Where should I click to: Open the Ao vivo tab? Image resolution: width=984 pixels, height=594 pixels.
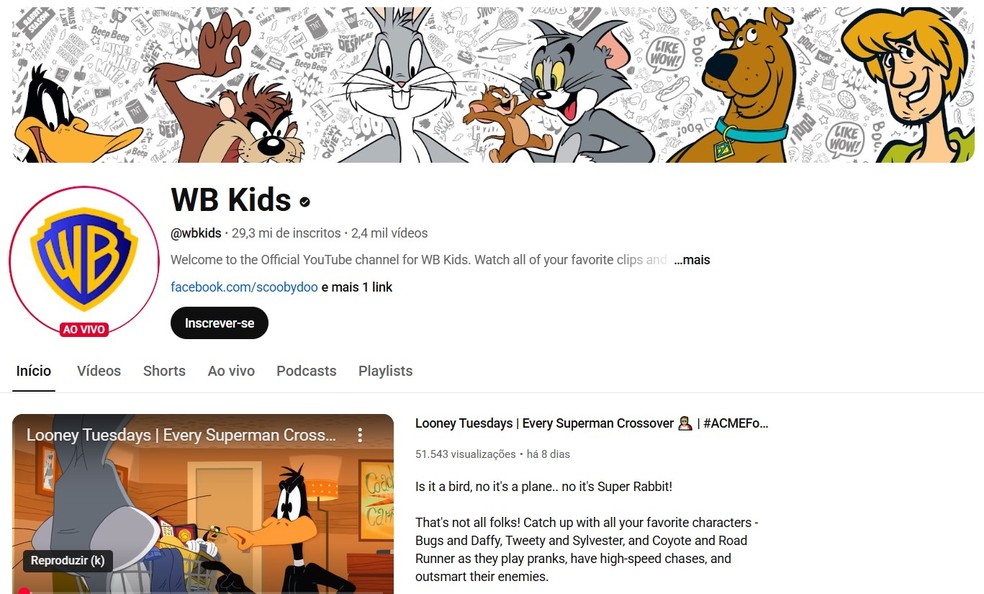(231, 371)
